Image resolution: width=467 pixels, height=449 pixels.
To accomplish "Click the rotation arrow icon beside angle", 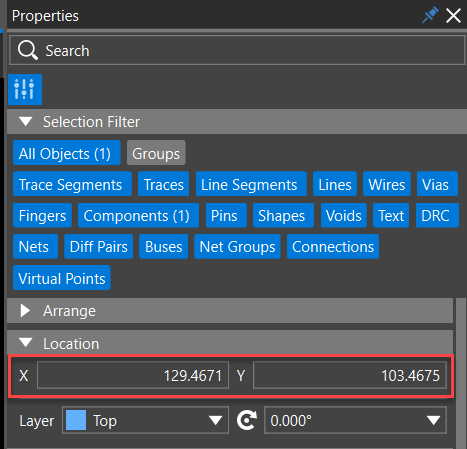I will pos(247,420).
